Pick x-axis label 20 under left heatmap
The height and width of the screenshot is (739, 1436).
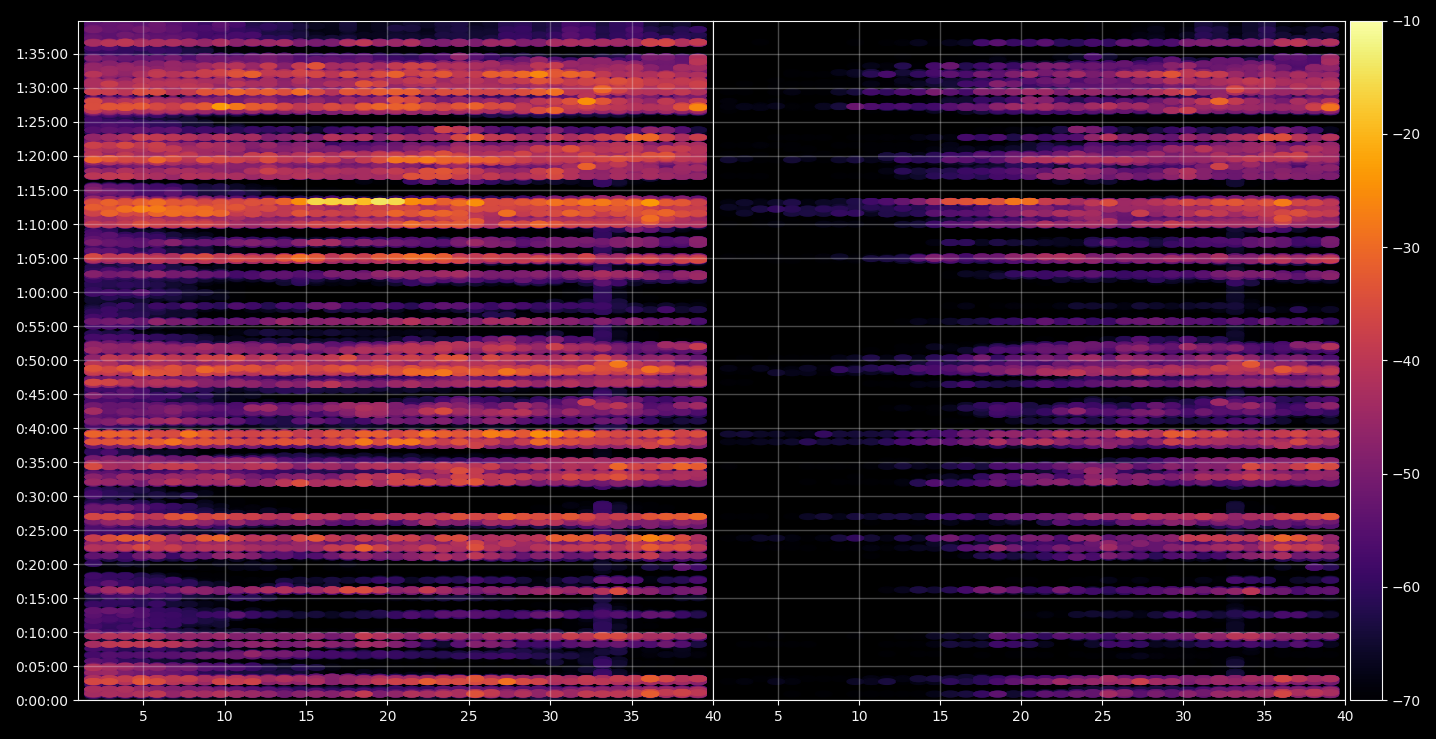[x=387, y=716]
